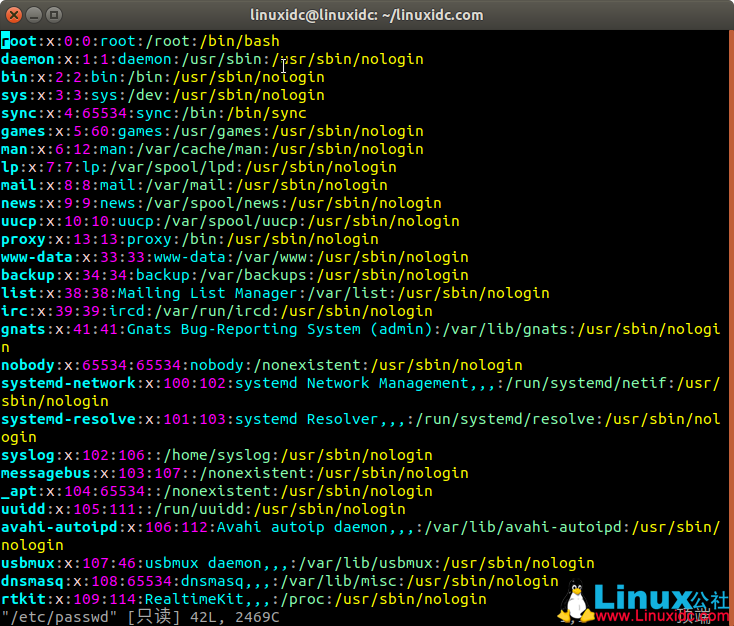Click 42L, 2469C in the status line
734x626 pixels.
235,617
